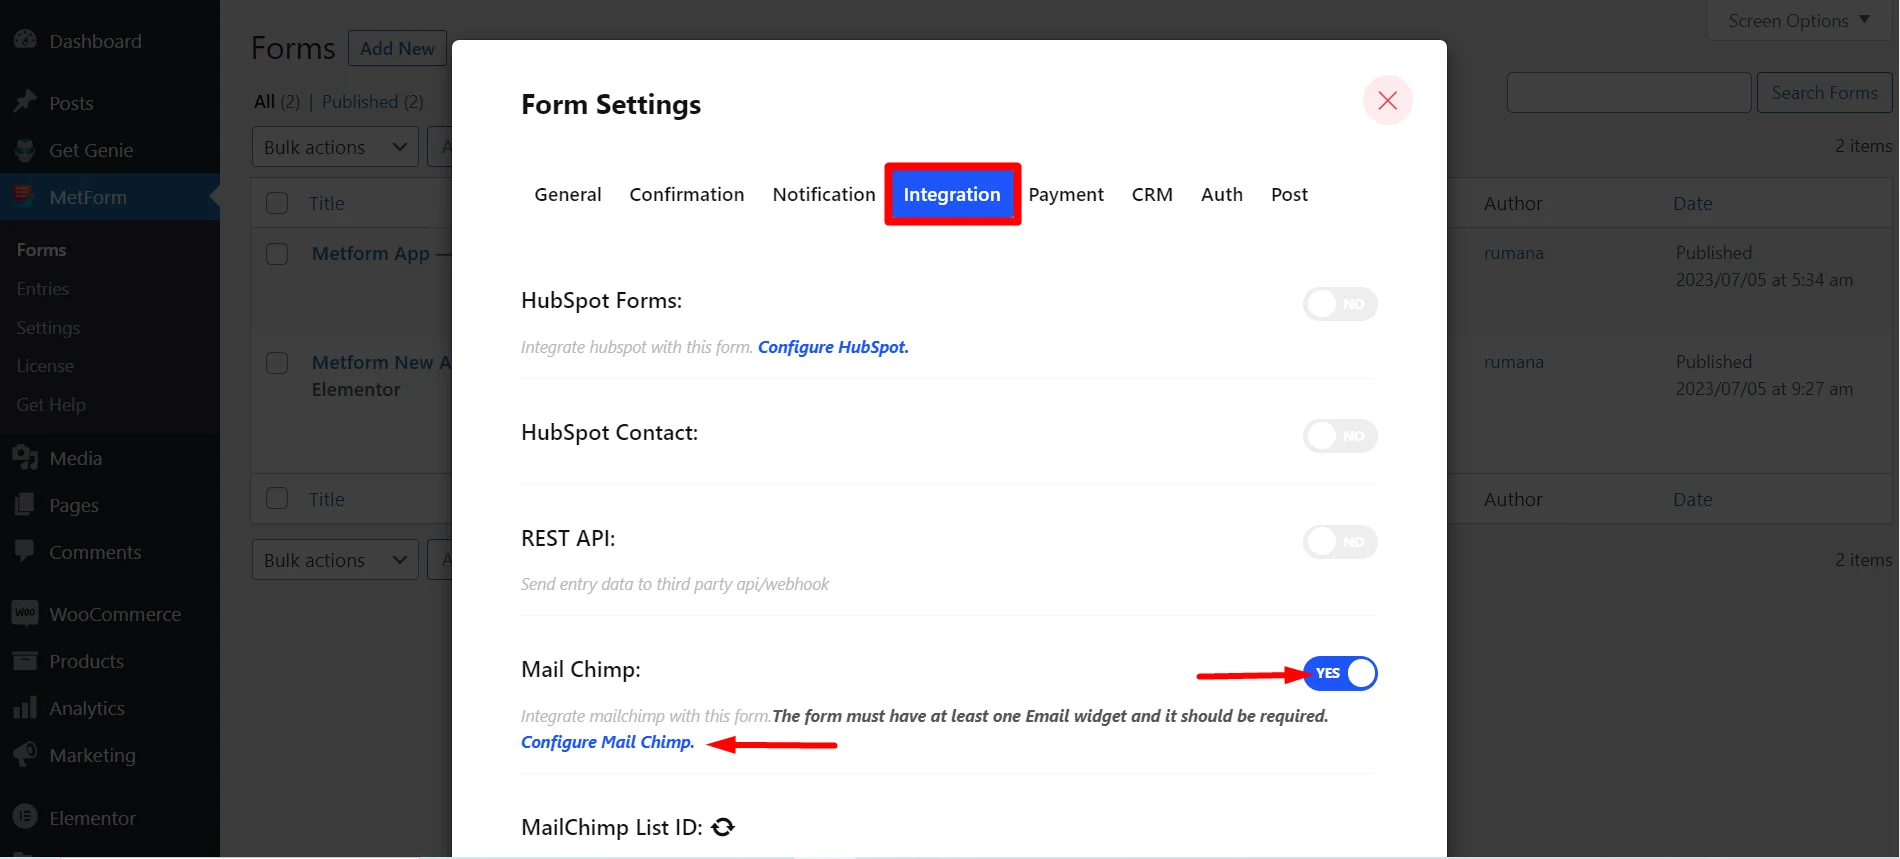Close the Form Settings dialog
Image resolution: width=1900 pixels, height=859 pixels.
[1387, 100]
